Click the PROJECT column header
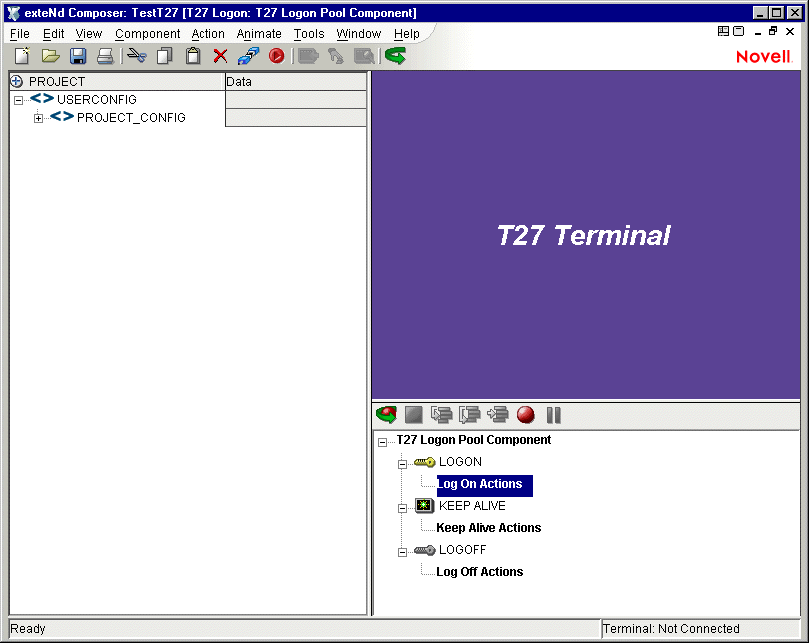The image size is (809, 643). click(x=117, y=82)
